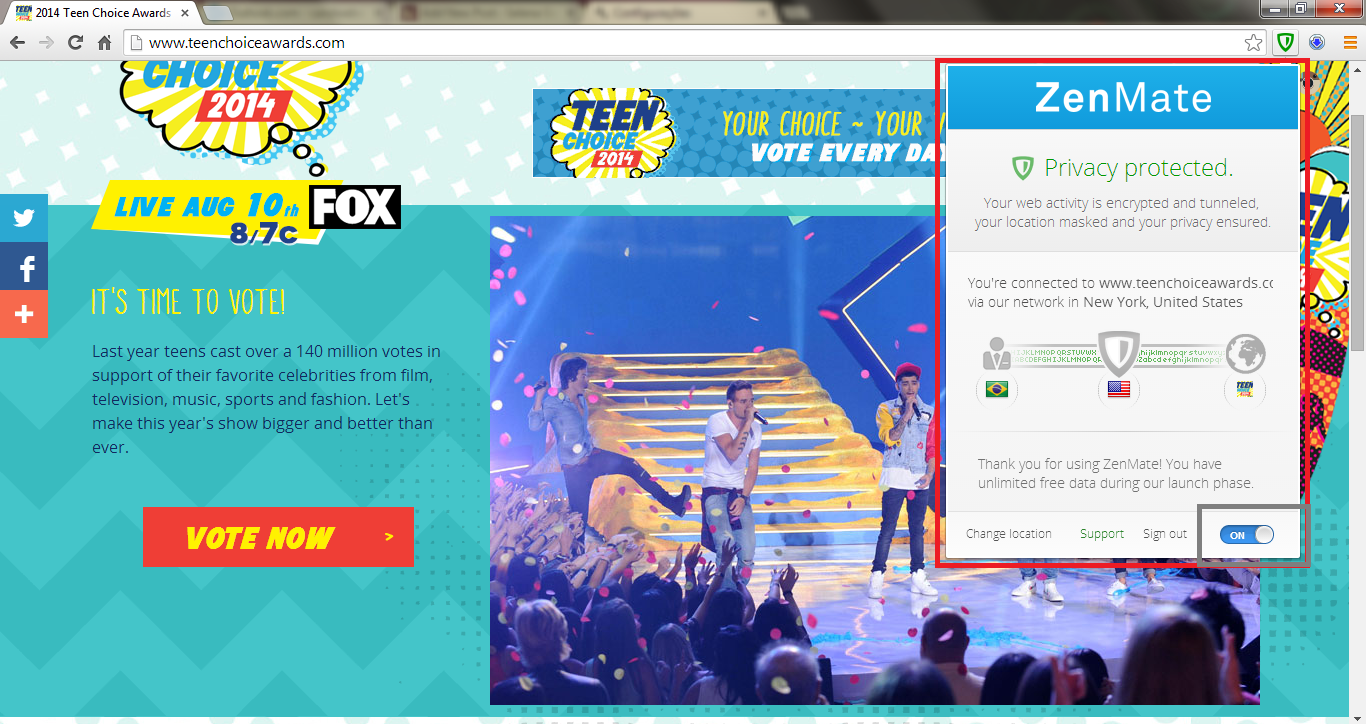Click the browser back arrow
Screen dimensions: 1367x724
[16, 43]
